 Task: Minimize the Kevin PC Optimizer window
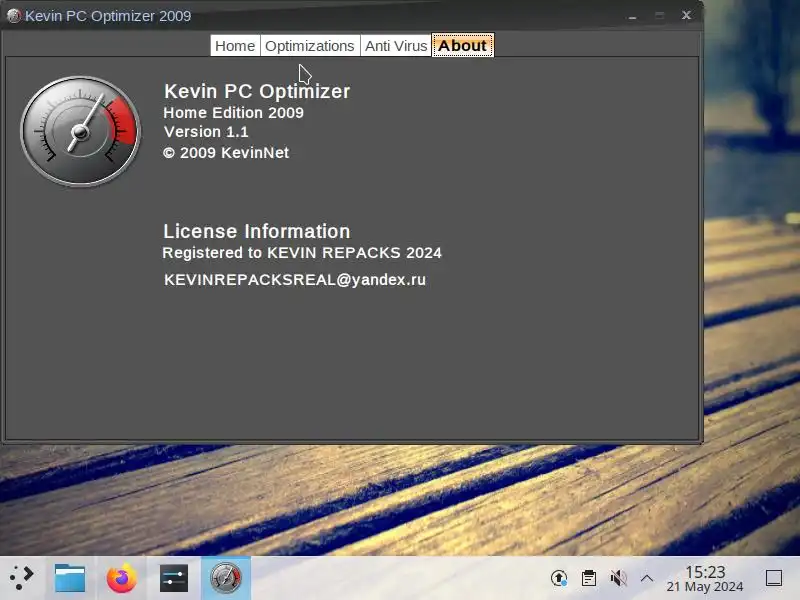[x=633, y=16]
